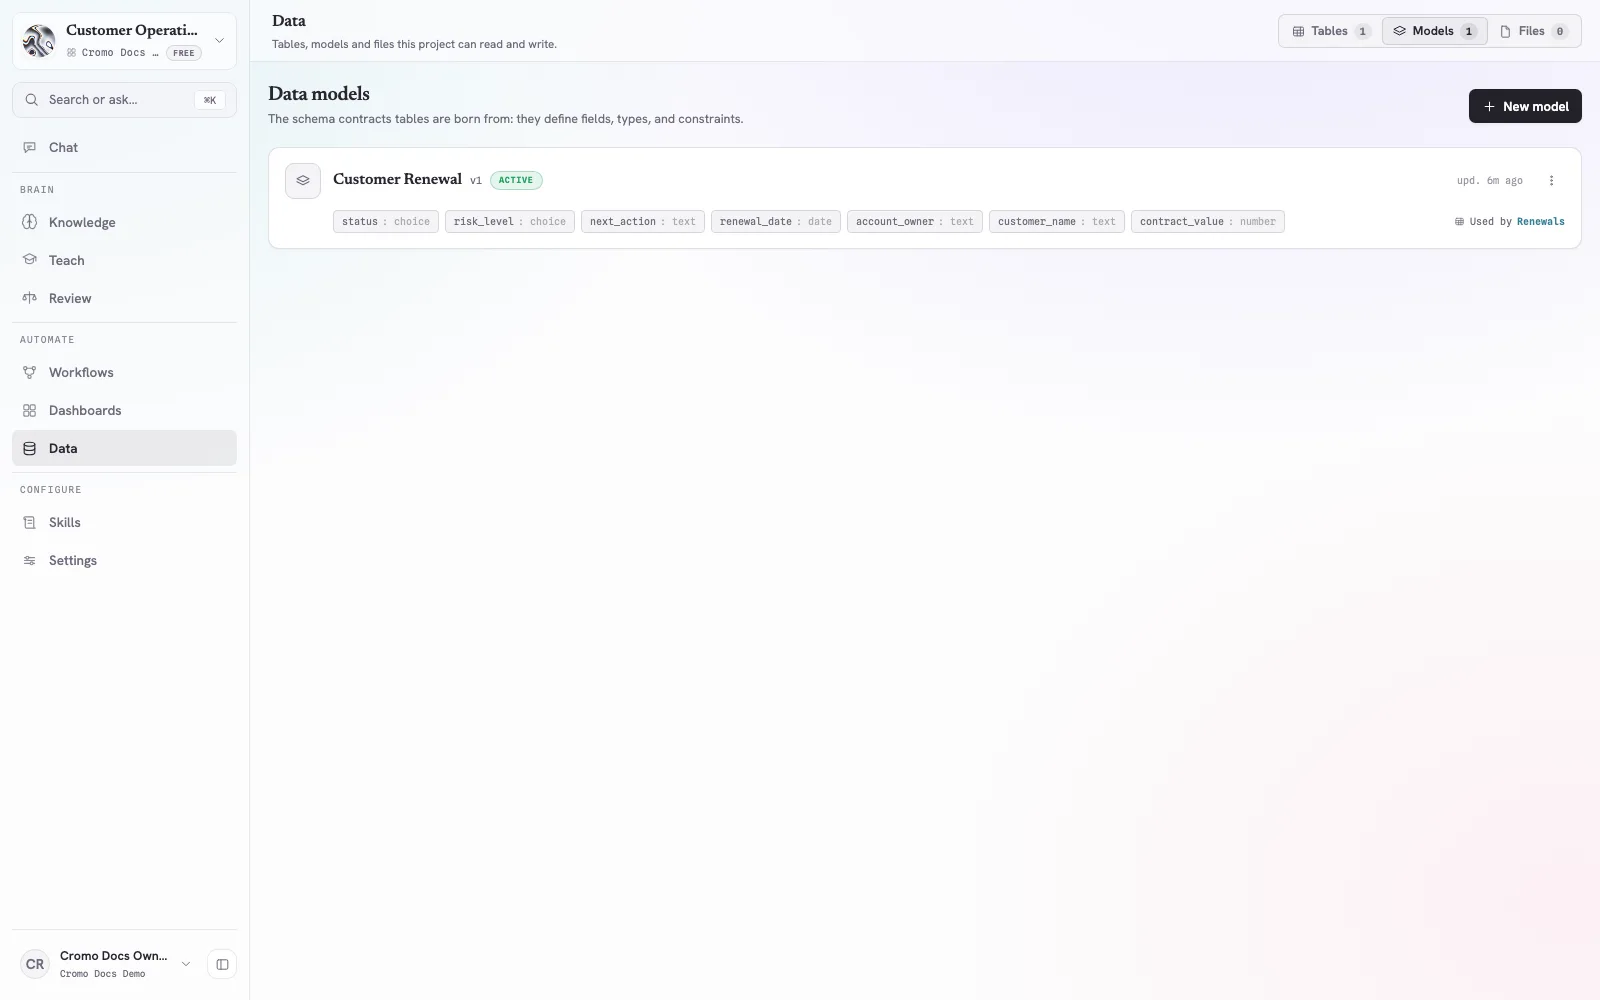
Task: Click the Skills book icon
Action: pos(30,522)
